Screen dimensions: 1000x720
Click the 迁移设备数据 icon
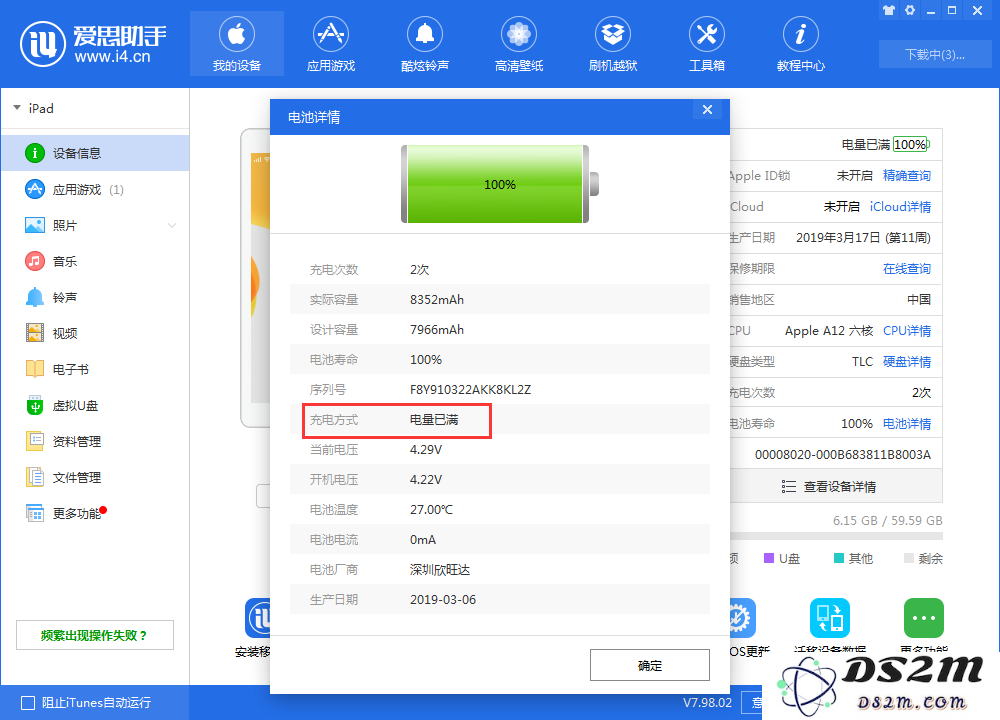(x=830, y=618)
